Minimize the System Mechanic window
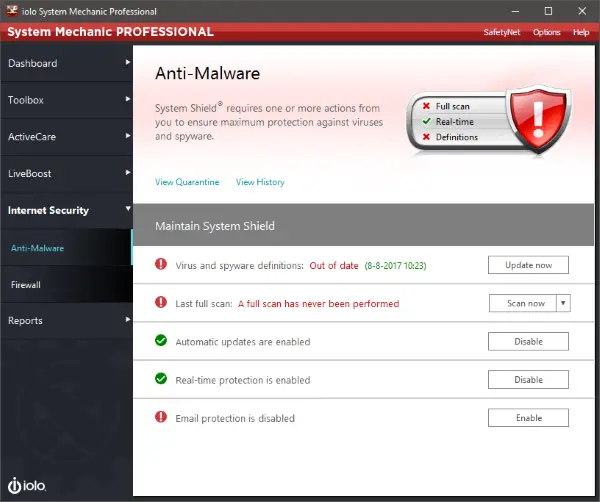The height and width of the screenshot is (502, 600). pos(515,11)
